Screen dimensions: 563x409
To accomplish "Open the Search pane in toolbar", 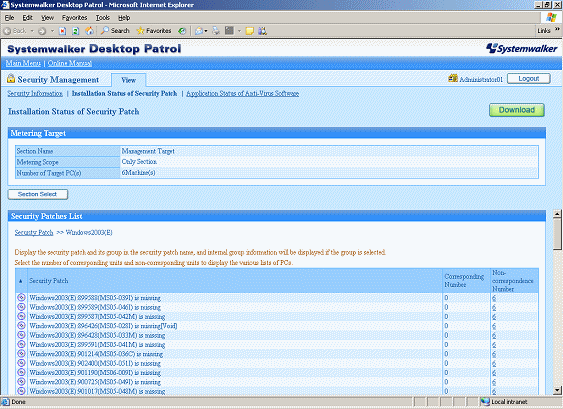I will pos(115,31).
